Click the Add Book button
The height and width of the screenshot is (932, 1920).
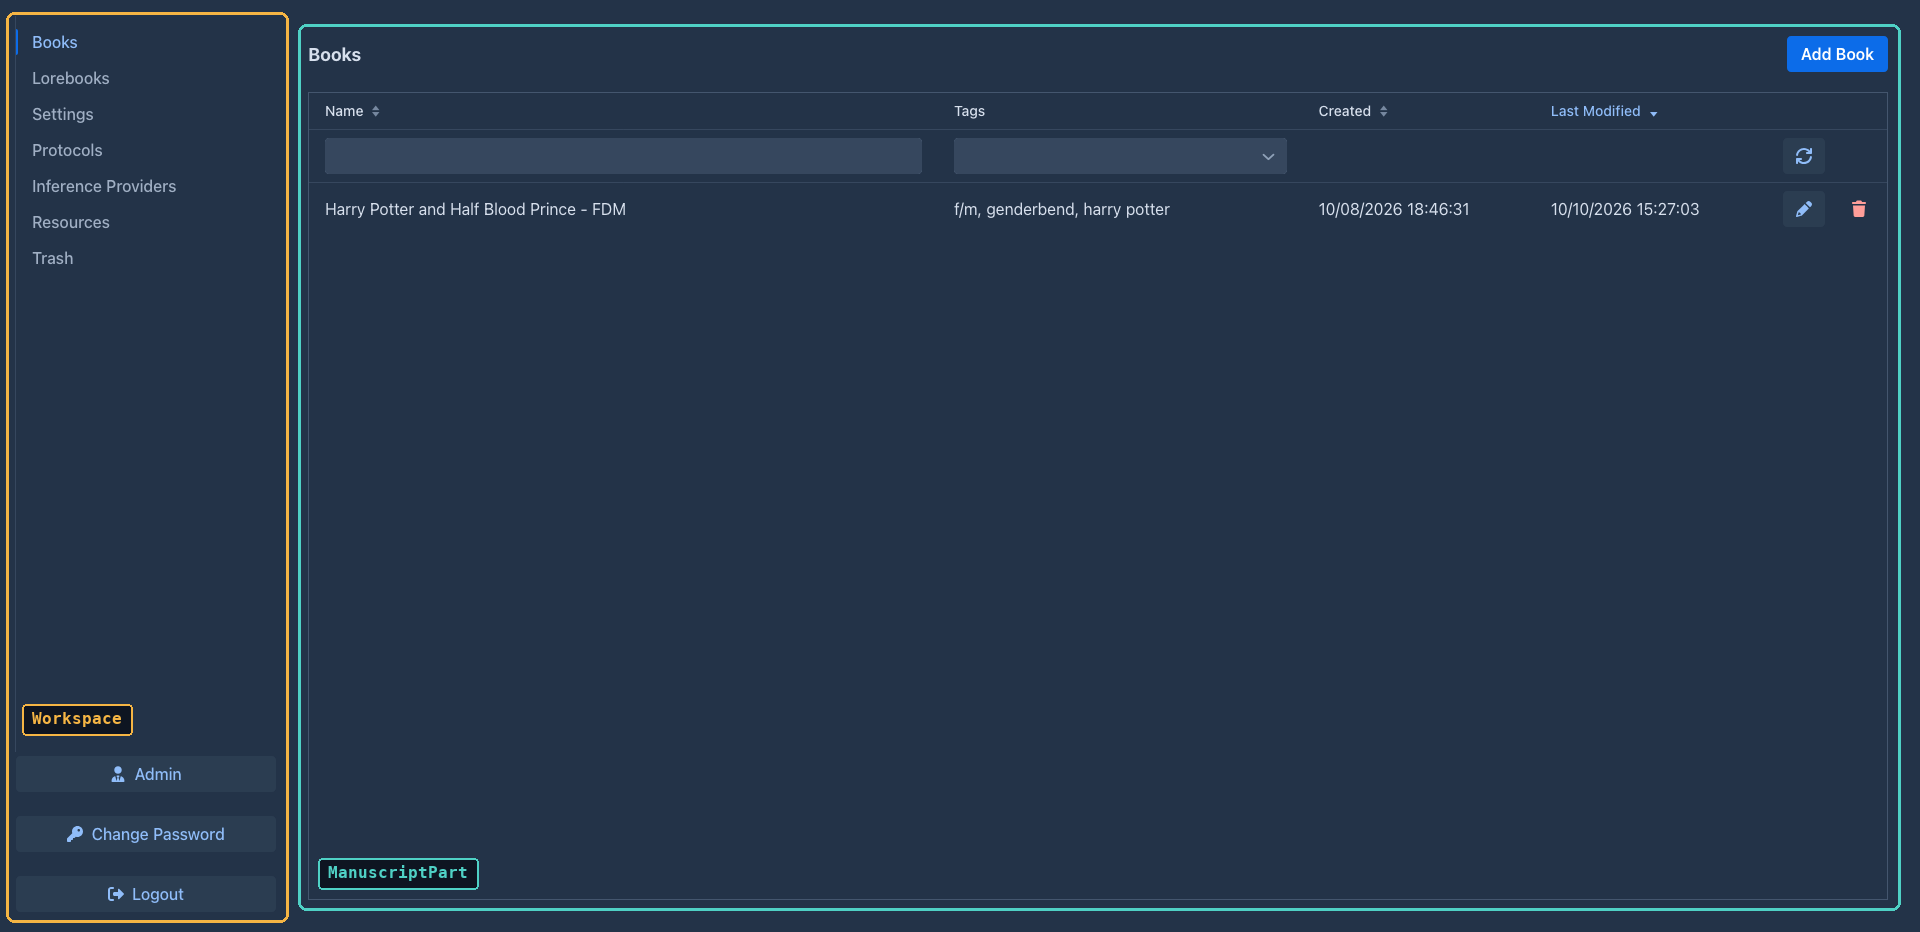pyautogui.click(x=1837, y=54)
